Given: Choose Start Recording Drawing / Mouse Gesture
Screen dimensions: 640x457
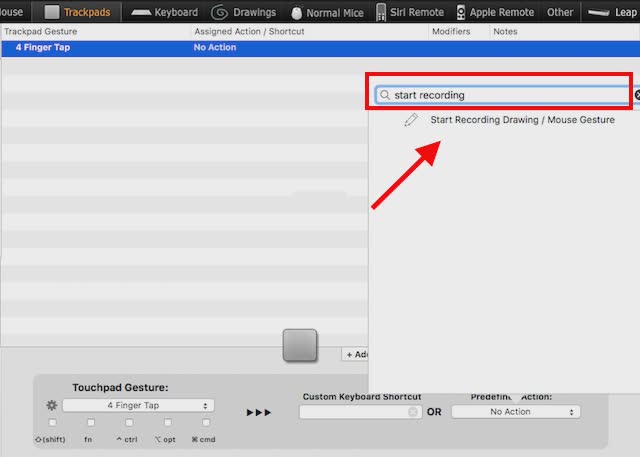Looking at the screenshot, I should 522,120.
